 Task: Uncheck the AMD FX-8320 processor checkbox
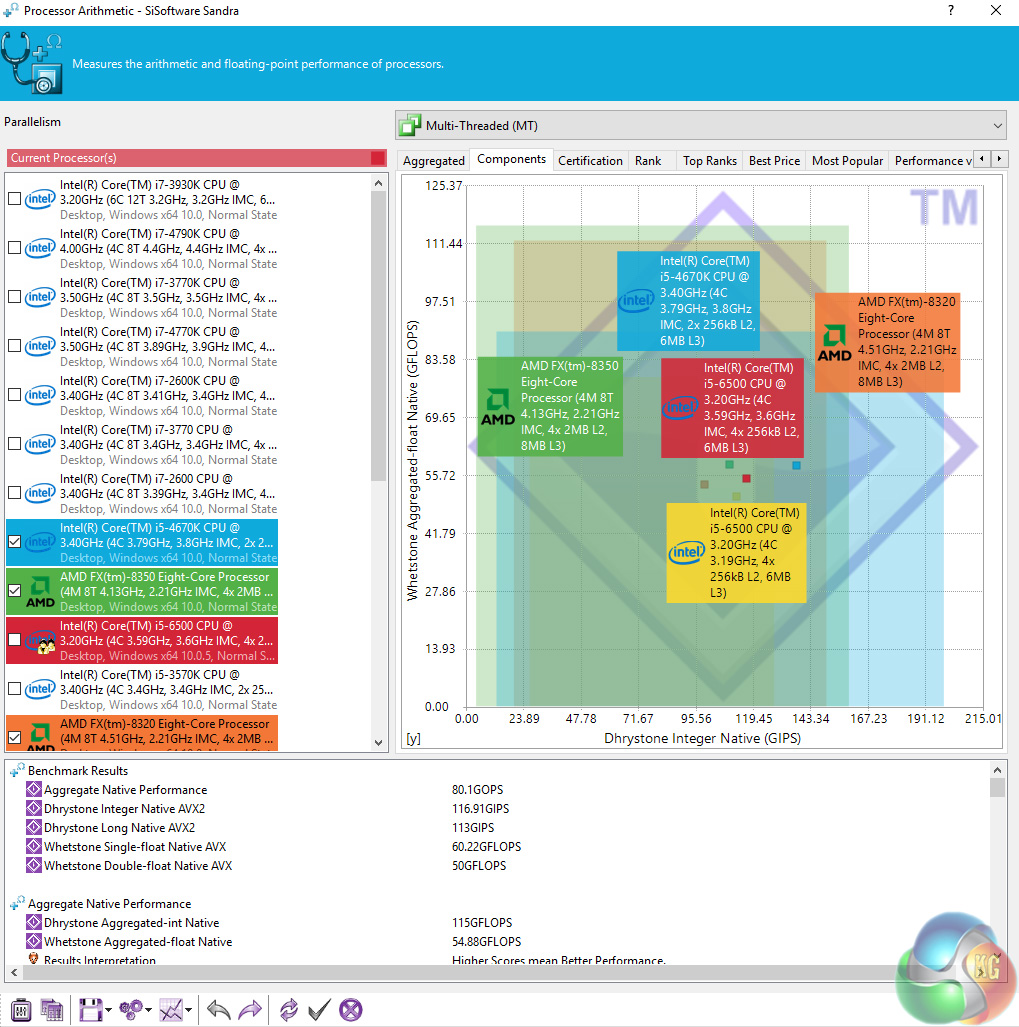[x=14, y=738]
